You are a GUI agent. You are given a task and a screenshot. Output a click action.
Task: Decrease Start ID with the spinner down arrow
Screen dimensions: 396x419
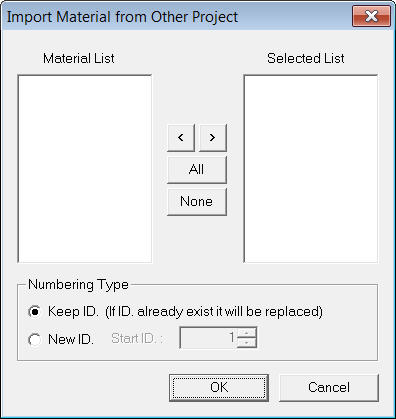click(x=246, y=343)
